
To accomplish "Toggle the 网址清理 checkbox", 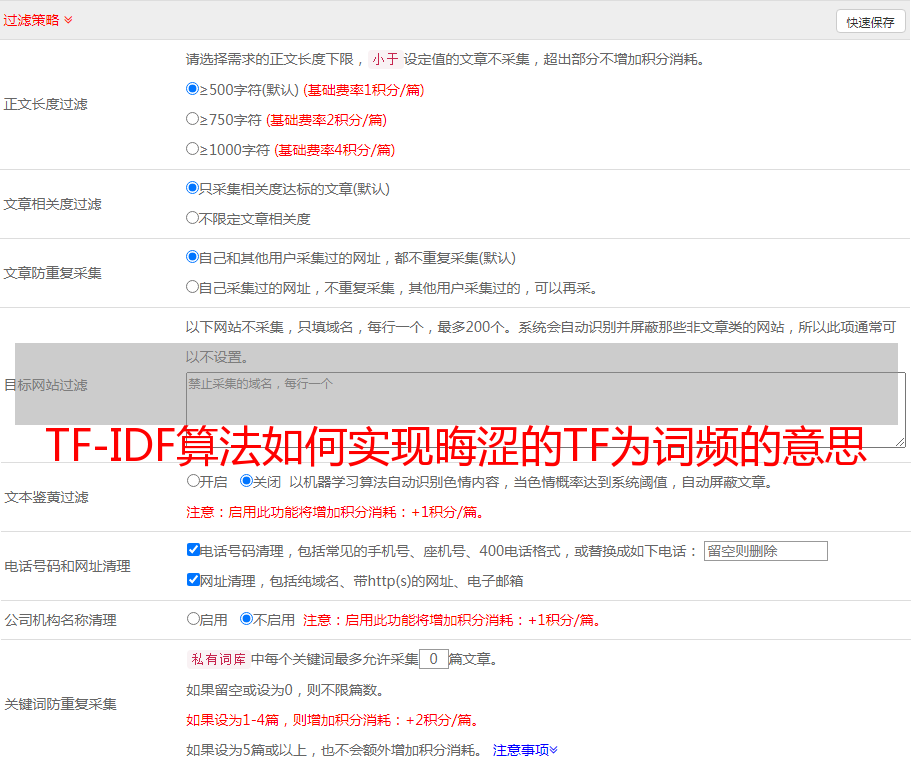I will click(193, 580).
